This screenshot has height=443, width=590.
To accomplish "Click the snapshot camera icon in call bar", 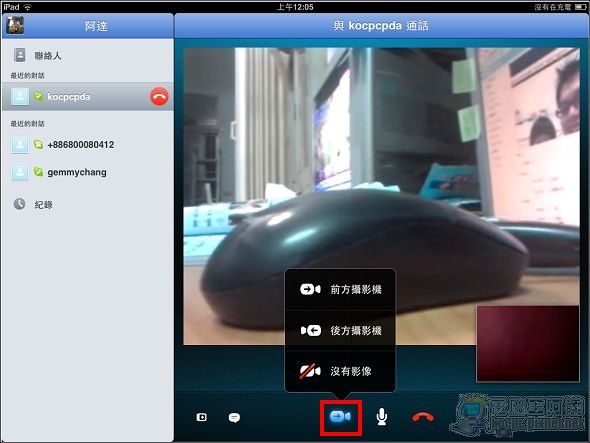I will click(201, 417).
